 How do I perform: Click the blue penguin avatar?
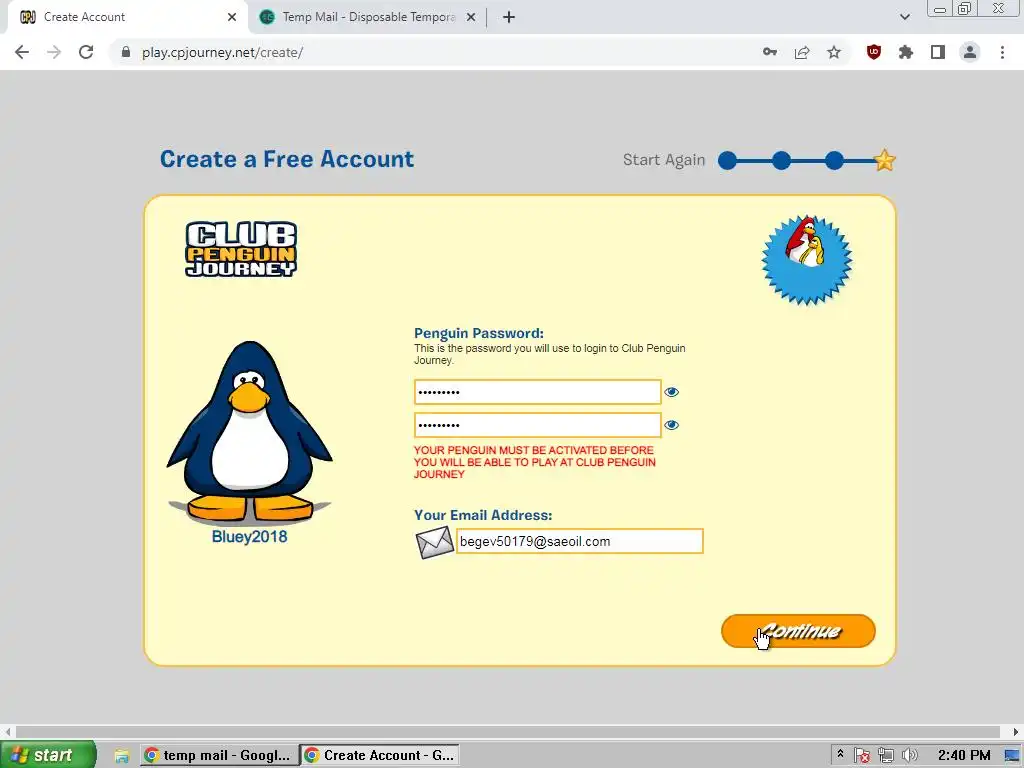coord(249,432)
